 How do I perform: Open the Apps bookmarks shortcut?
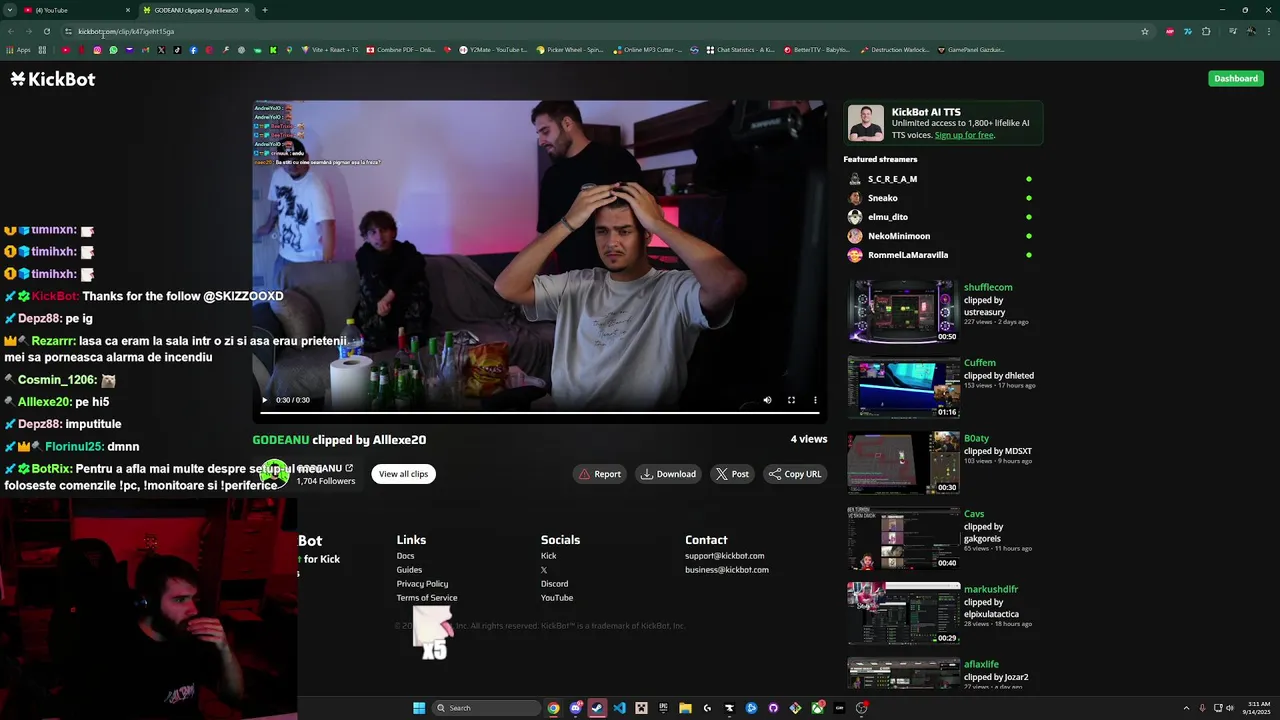click(18, 50)
